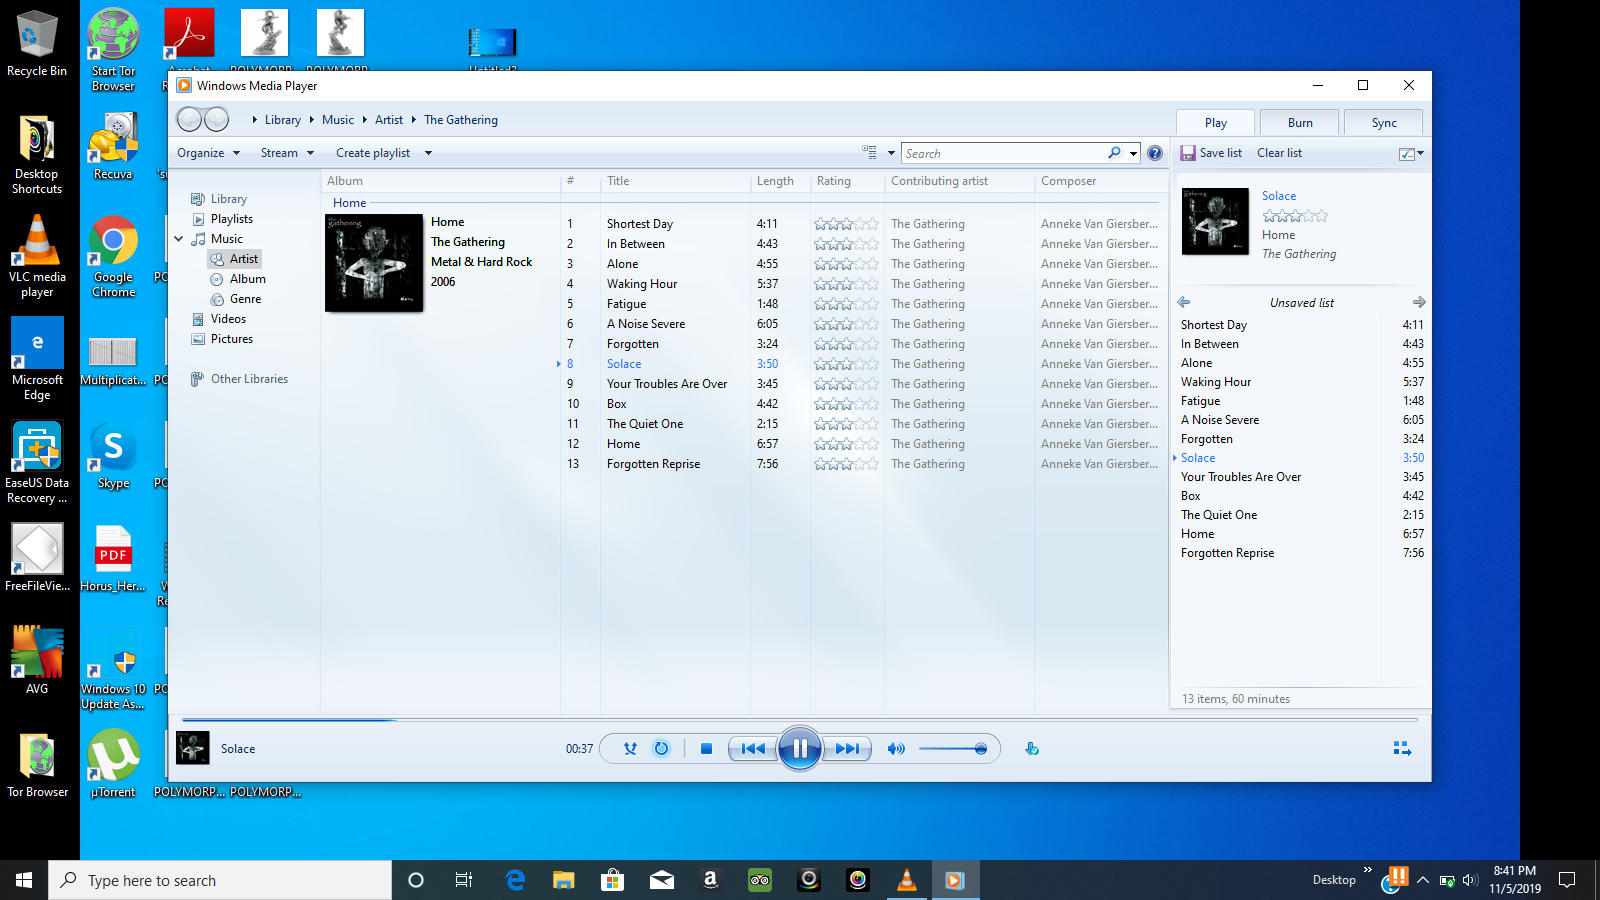This screenshot has height=900, width=1600.
Task: Click the Home album cover thumbnail
Action: [374, 263]
